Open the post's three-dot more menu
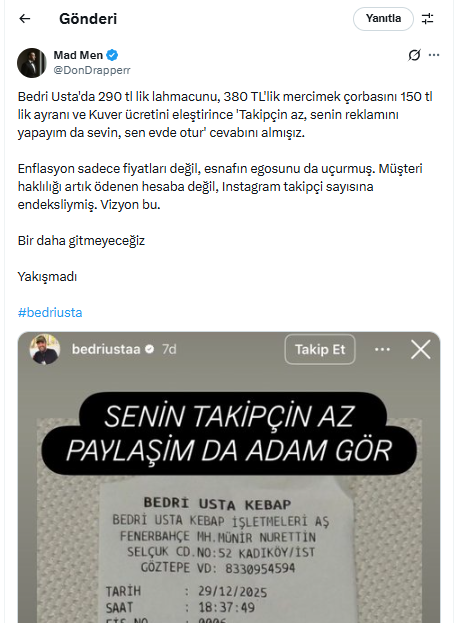The height and width of the screenshot is (623, 470). (434, 55)
